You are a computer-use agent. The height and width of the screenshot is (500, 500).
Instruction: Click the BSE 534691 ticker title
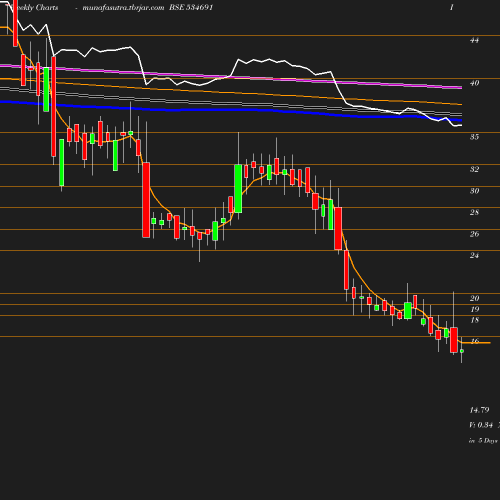(x=191, y=7)
